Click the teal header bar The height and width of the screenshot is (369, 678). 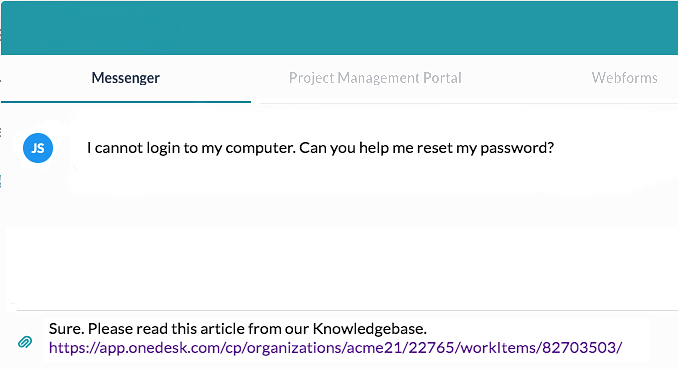(x=339, y=28)
